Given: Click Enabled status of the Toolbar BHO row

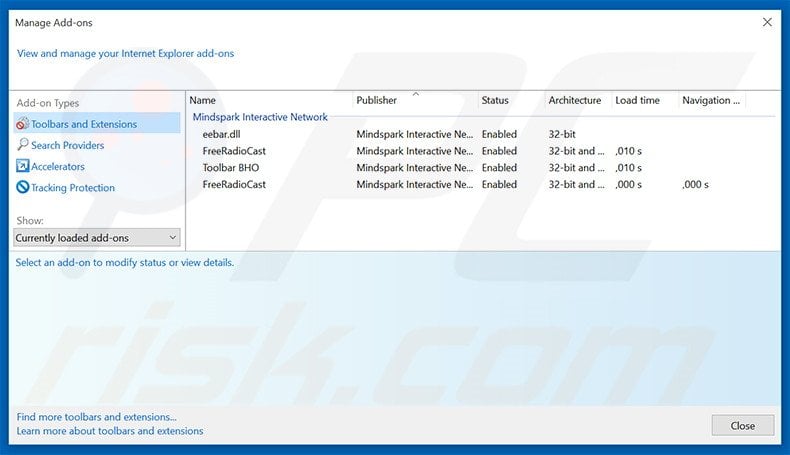Looking at the screenshot, I should [499, 167].
